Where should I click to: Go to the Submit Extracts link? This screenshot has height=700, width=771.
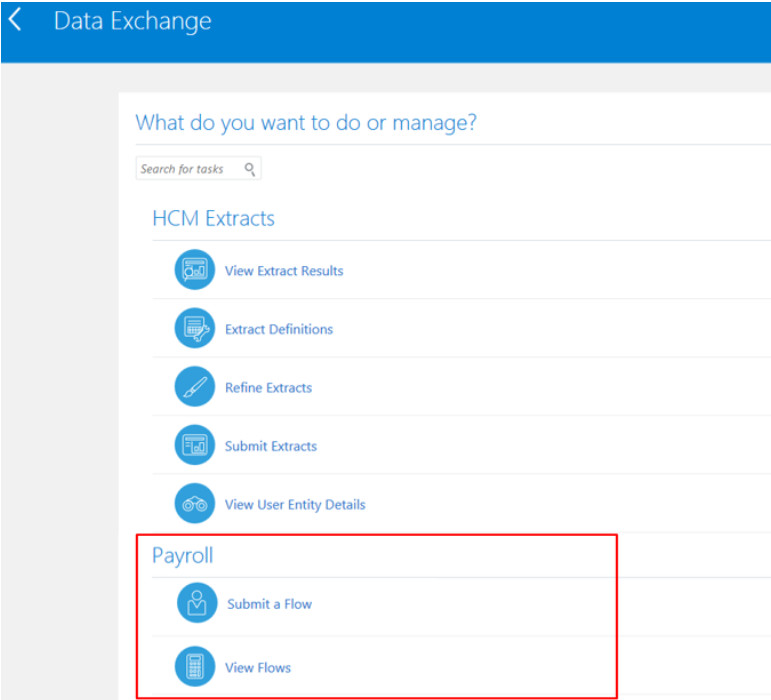[271, 446]
